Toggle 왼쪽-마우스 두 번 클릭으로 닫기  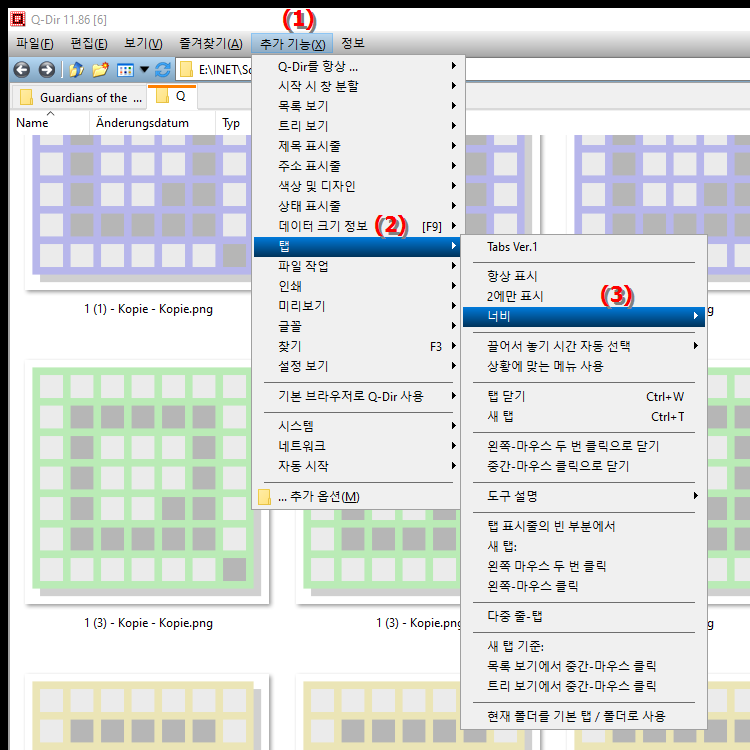click(x=584, y=446)
